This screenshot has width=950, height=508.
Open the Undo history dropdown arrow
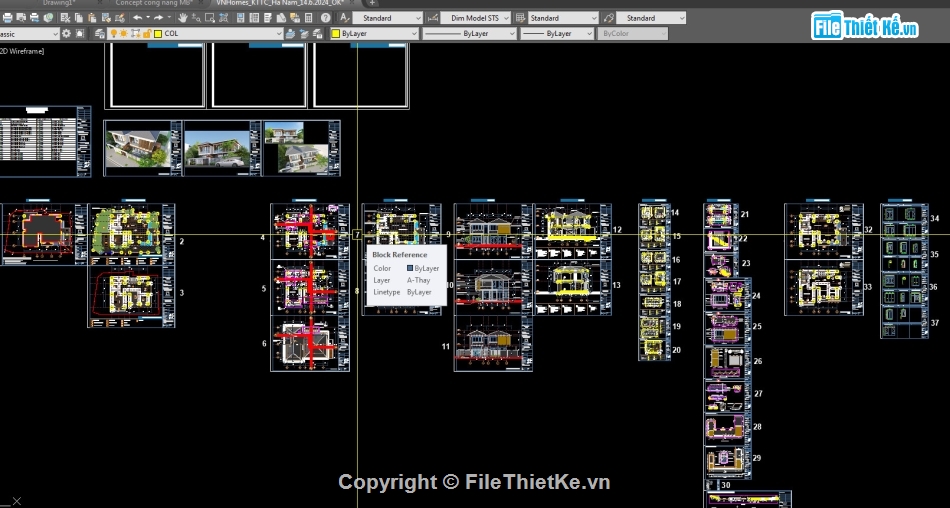point(148,18)
